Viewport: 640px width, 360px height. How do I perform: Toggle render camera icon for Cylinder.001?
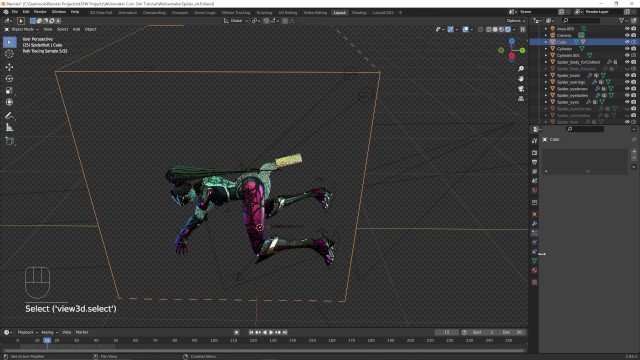point(633,55)
